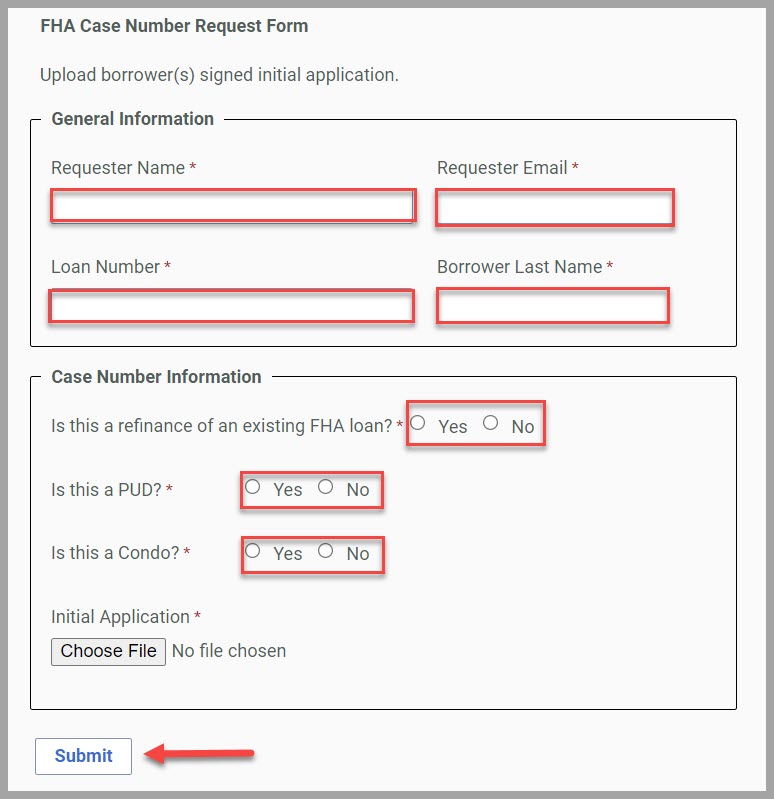Screen dimensions: 774x799
Task: Select Yes radio for Condo question
Action: tap(253, 551)
